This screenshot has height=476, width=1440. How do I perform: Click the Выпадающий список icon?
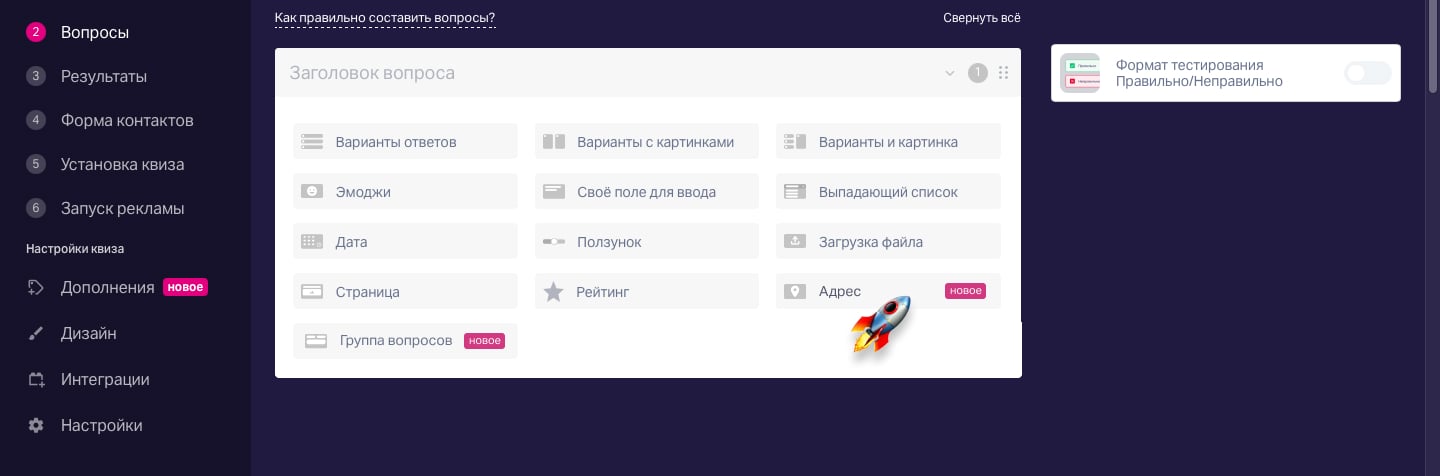[795, 191]
